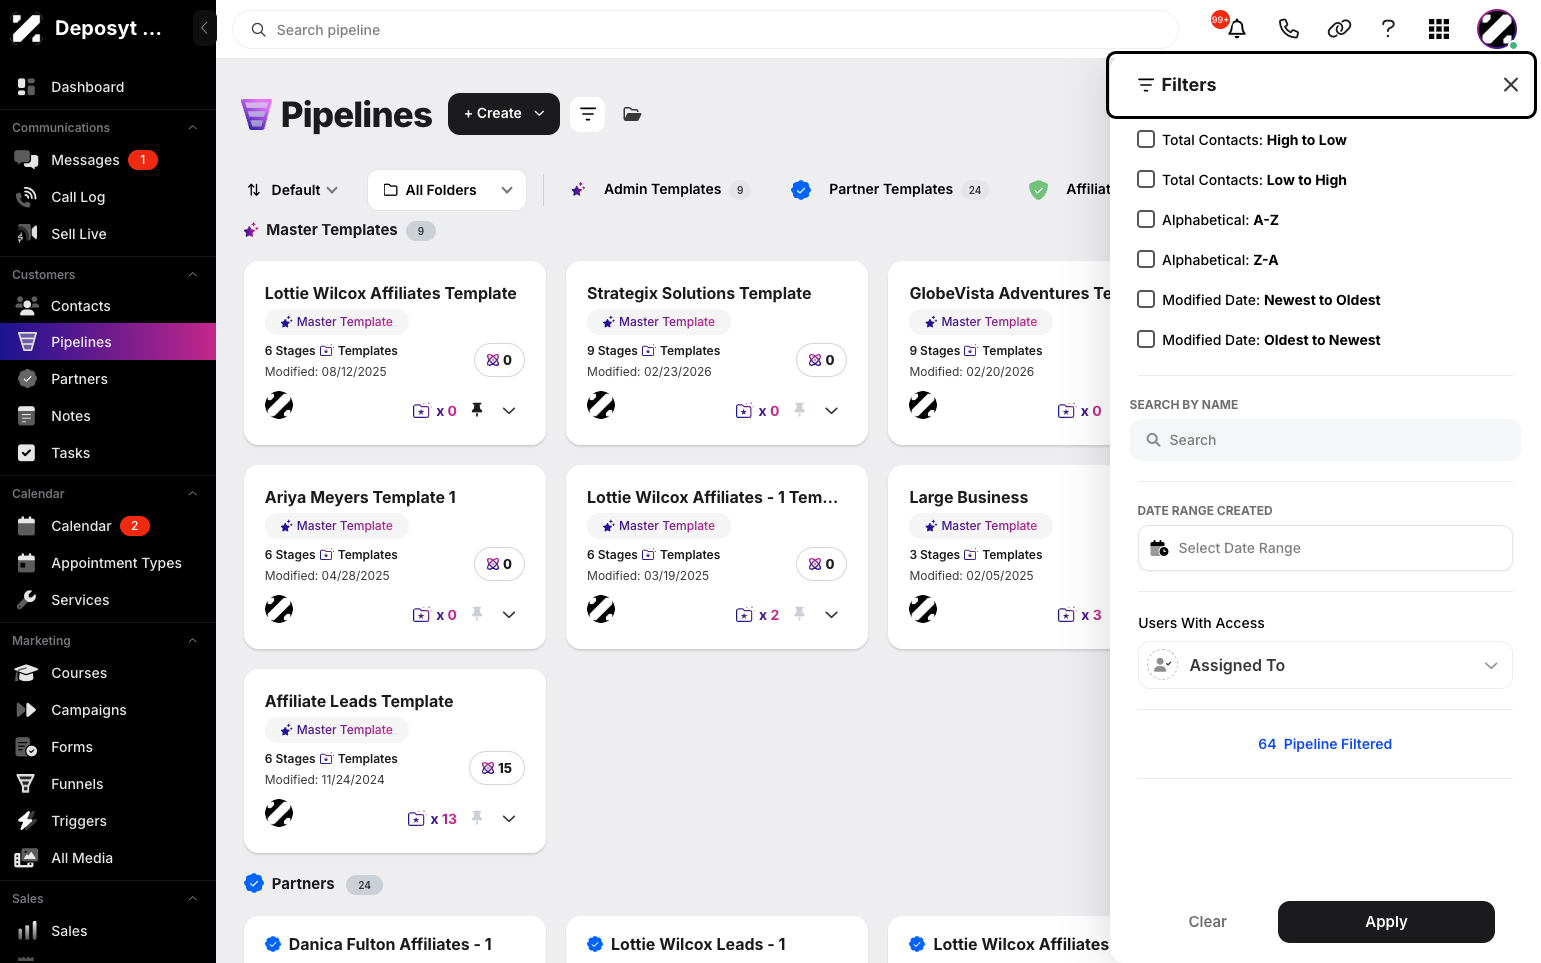This screenshot has width=1541, height=963.
Task: Check Total Contacts: High to Low
Action: 1146,140
